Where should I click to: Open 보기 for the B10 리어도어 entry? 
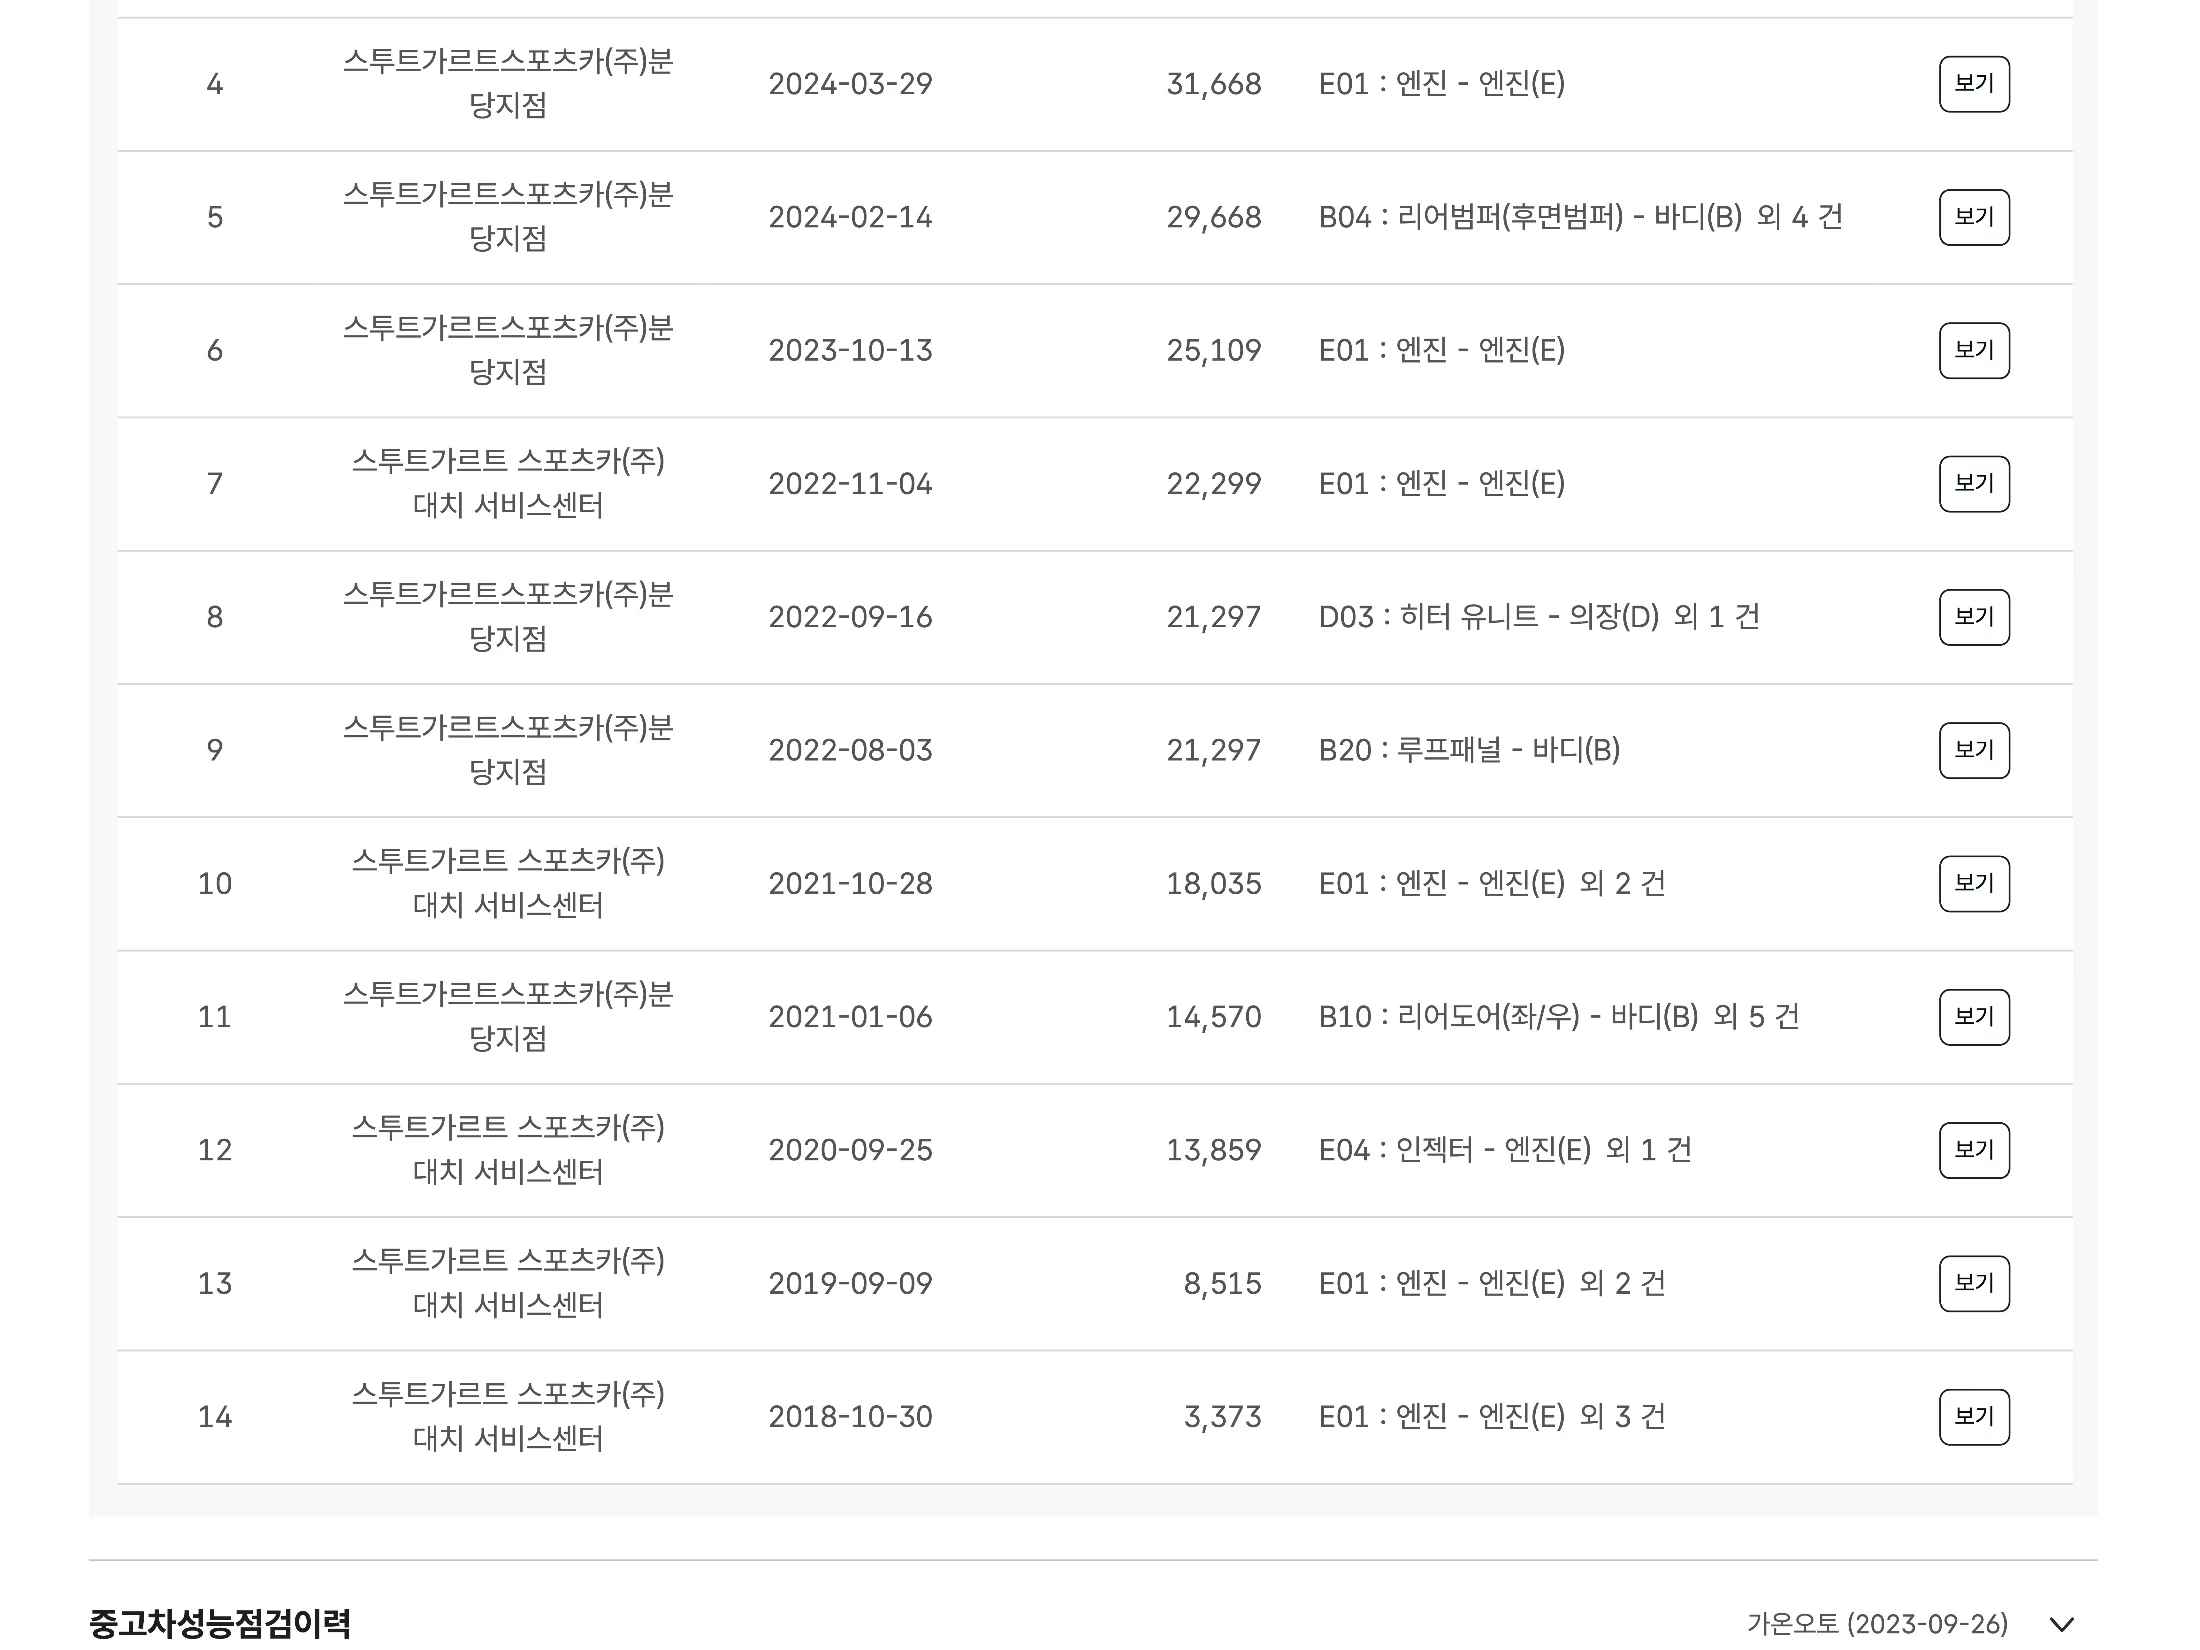[x=1973, y=1017]
